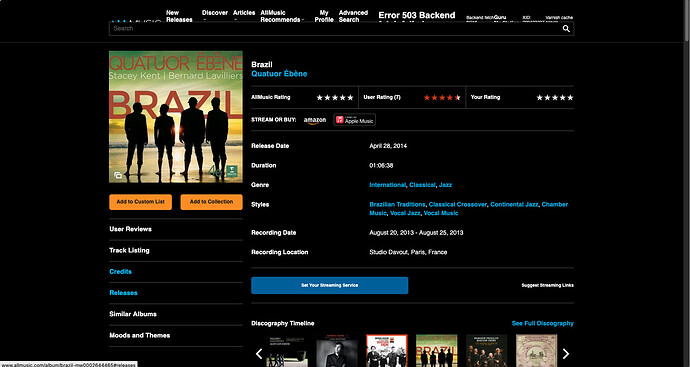Image resolution: width=690 pixels, height=367 pixels.
Task: Click the AllMusic Rating stars
Action: (335, 98)
